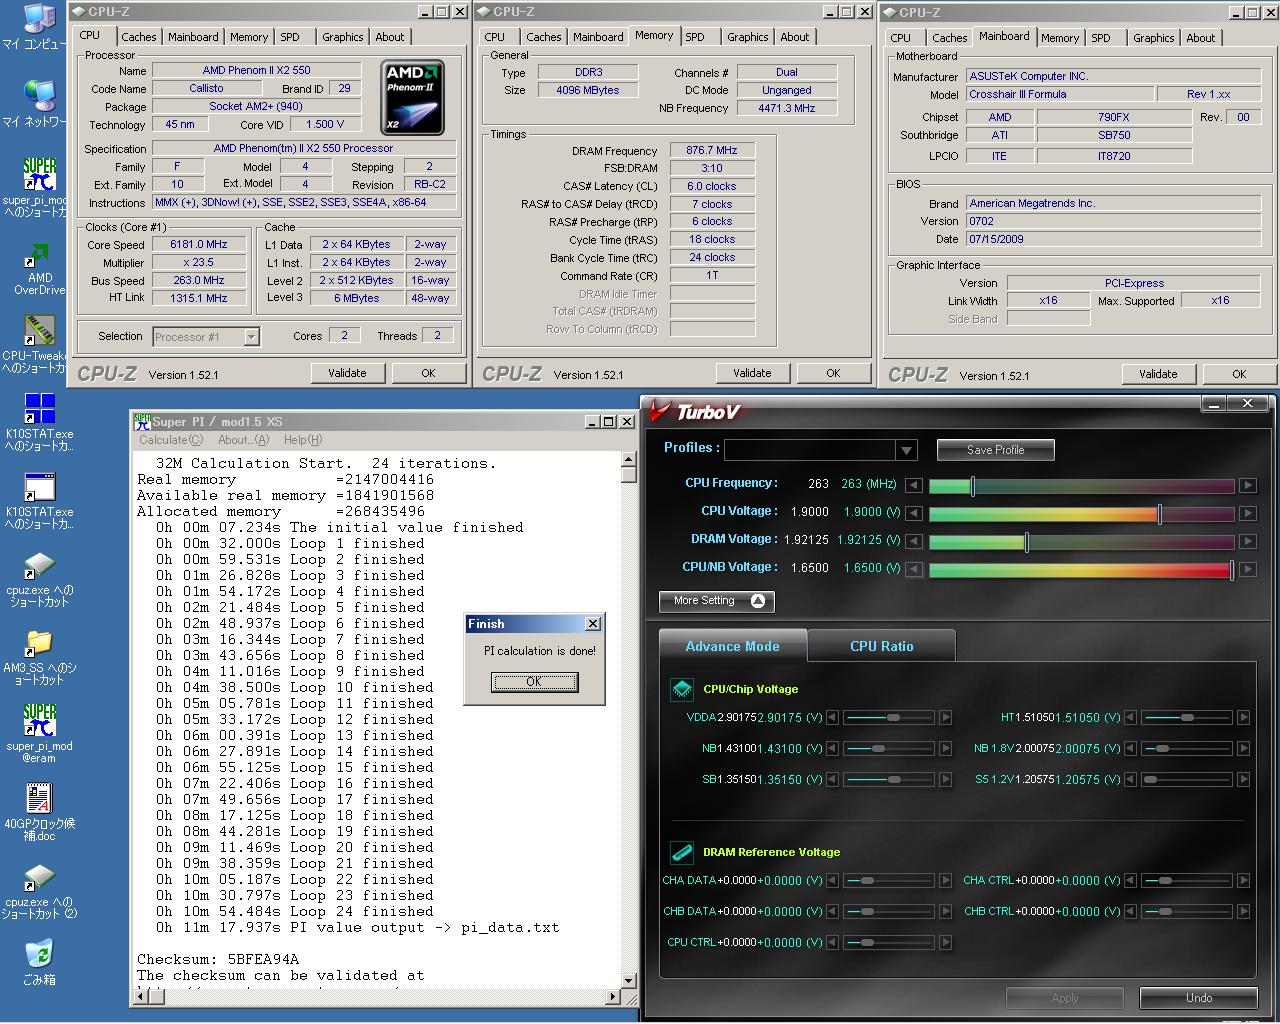
Task: Click the CPU/Chip Voltage chip icon in TurboV
Action: (x=682, y=689)
